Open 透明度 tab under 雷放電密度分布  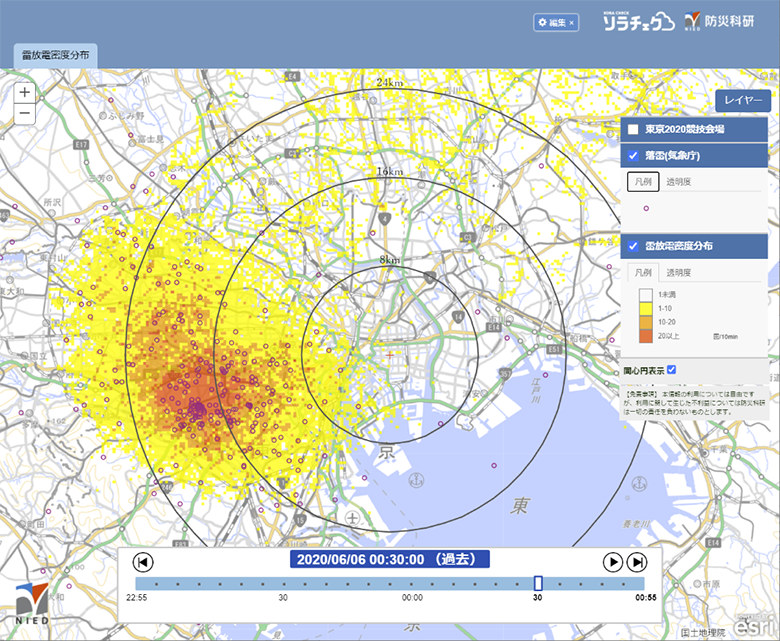pos(682,272)
